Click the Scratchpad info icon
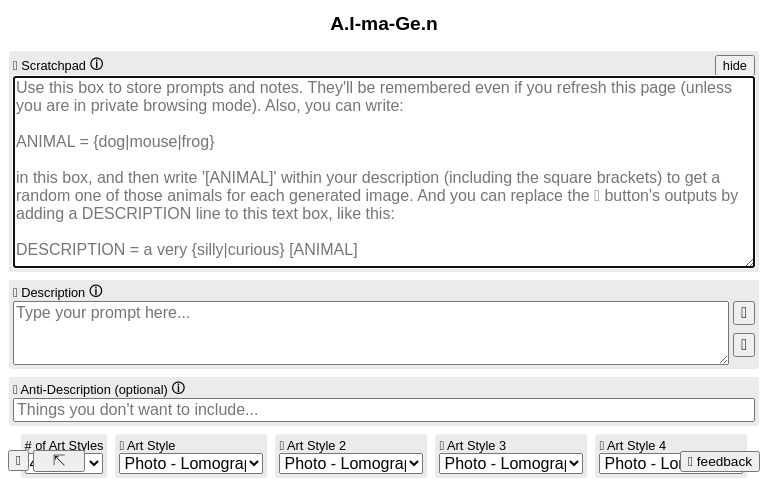The height and width of the screenshot is (480, 768). coord(97,64)
